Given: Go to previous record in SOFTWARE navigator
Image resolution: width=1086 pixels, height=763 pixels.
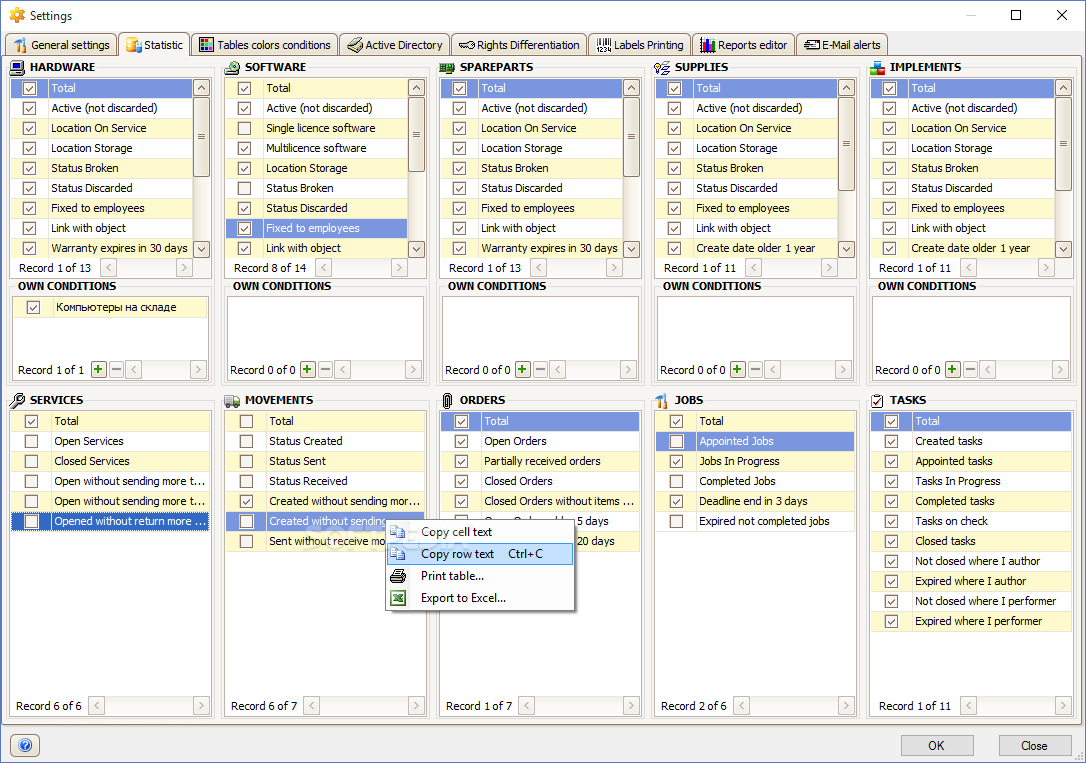Looking at the screenshot, I should 323,268.
